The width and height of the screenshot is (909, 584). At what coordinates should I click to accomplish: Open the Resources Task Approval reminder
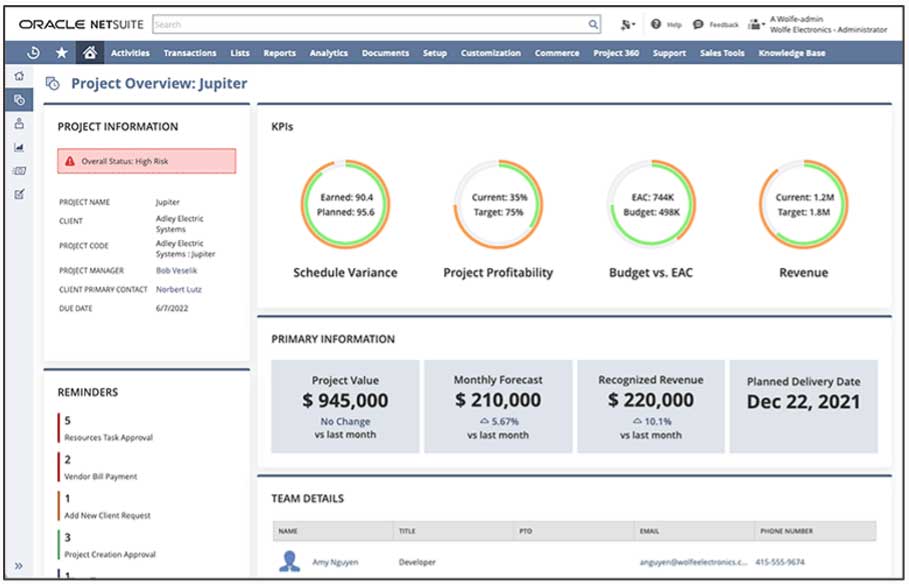tap(108, 438)
